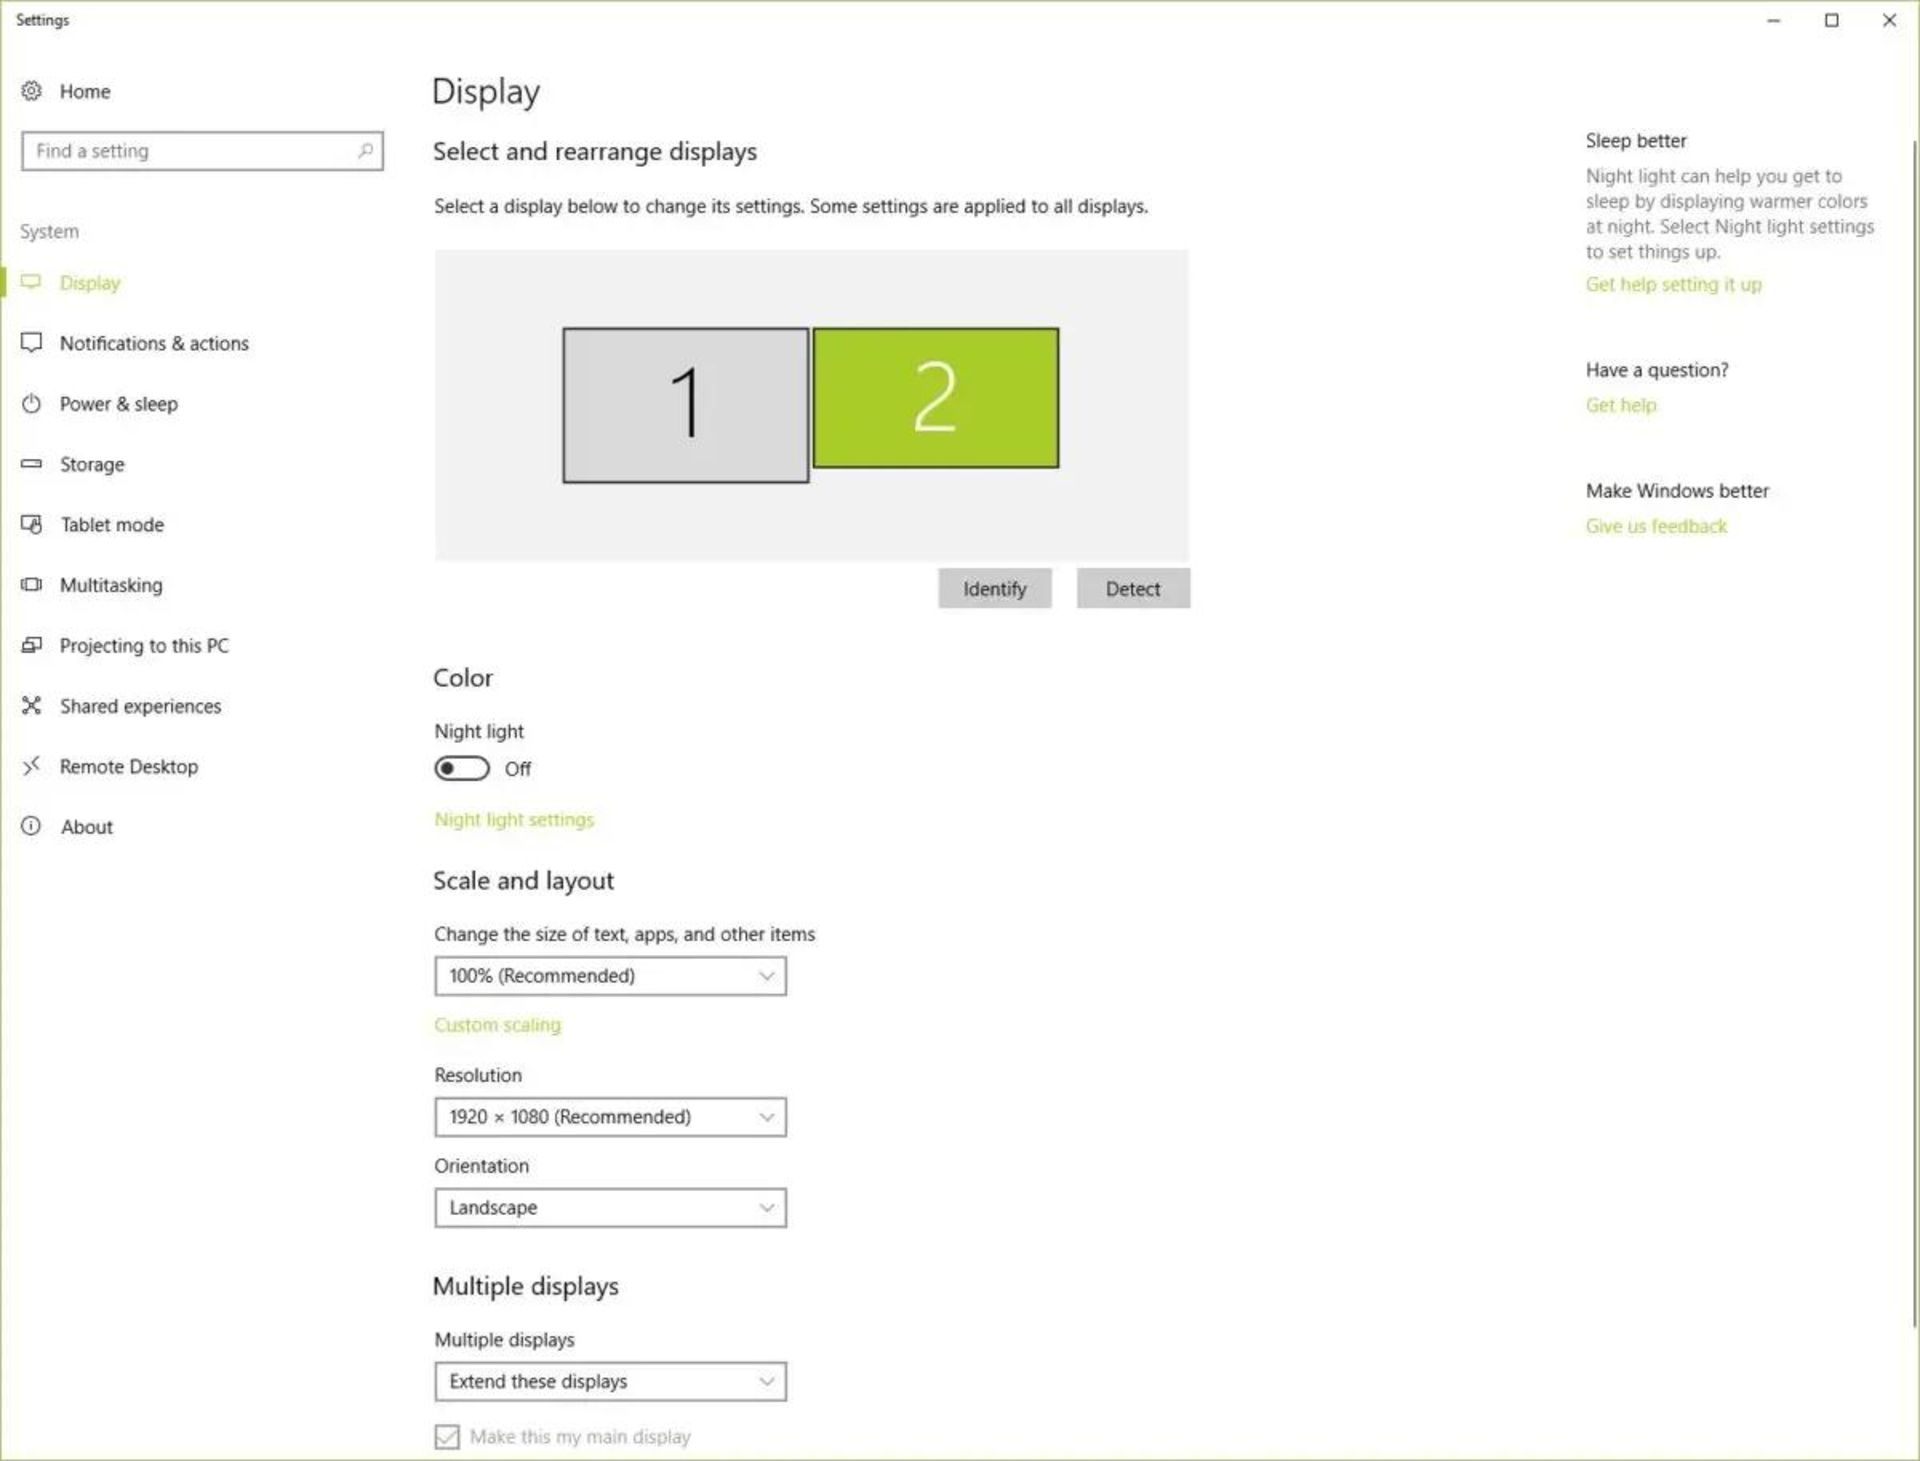Screen dimensions: 1920x1461
Task: Open the Multiple displays dropdown
Action: [x=610, y=1382]
